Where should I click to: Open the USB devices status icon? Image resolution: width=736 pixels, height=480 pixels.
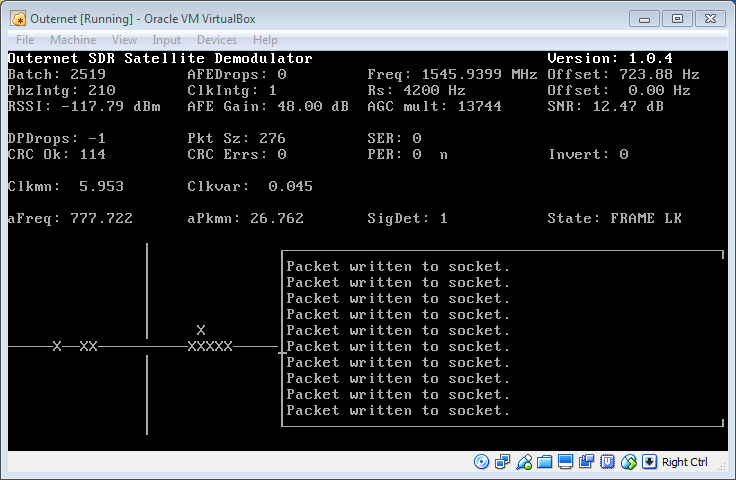point(524,462)
